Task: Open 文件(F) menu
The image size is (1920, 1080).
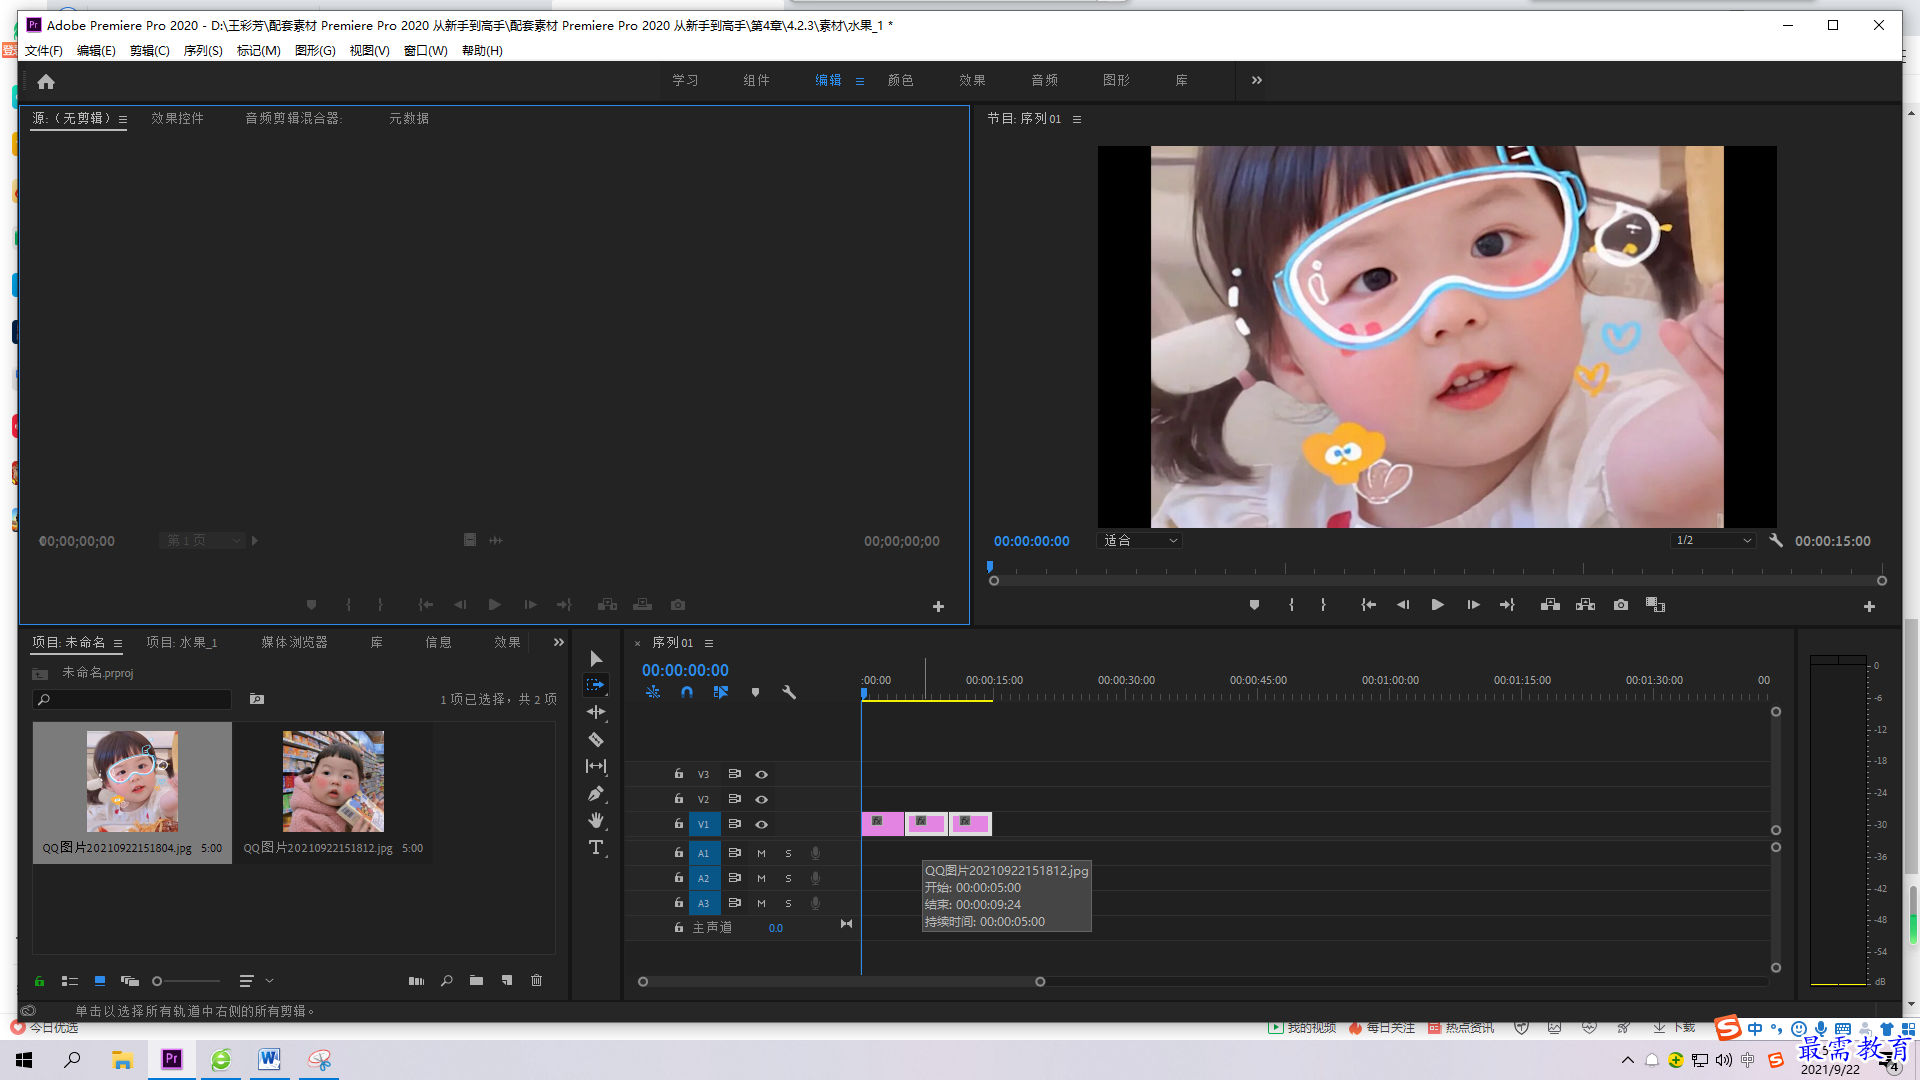Action: tap(43, 50)
